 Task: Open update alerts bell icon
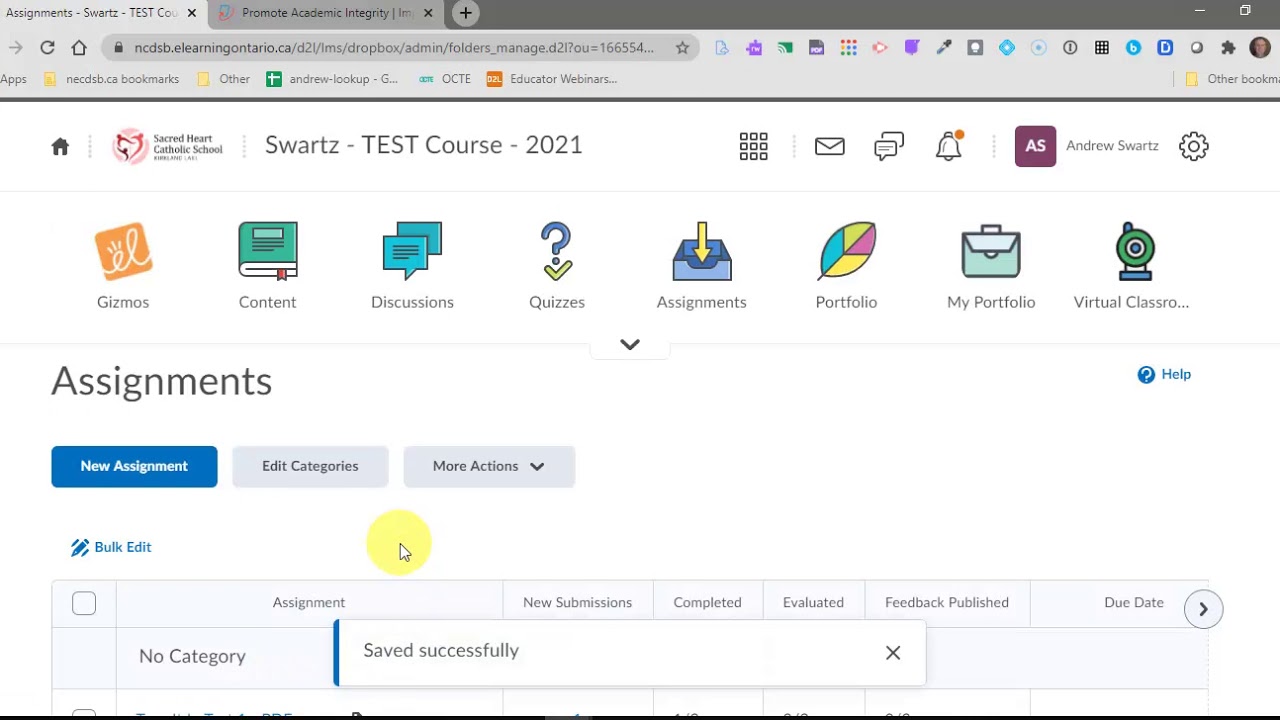point(949,146)
